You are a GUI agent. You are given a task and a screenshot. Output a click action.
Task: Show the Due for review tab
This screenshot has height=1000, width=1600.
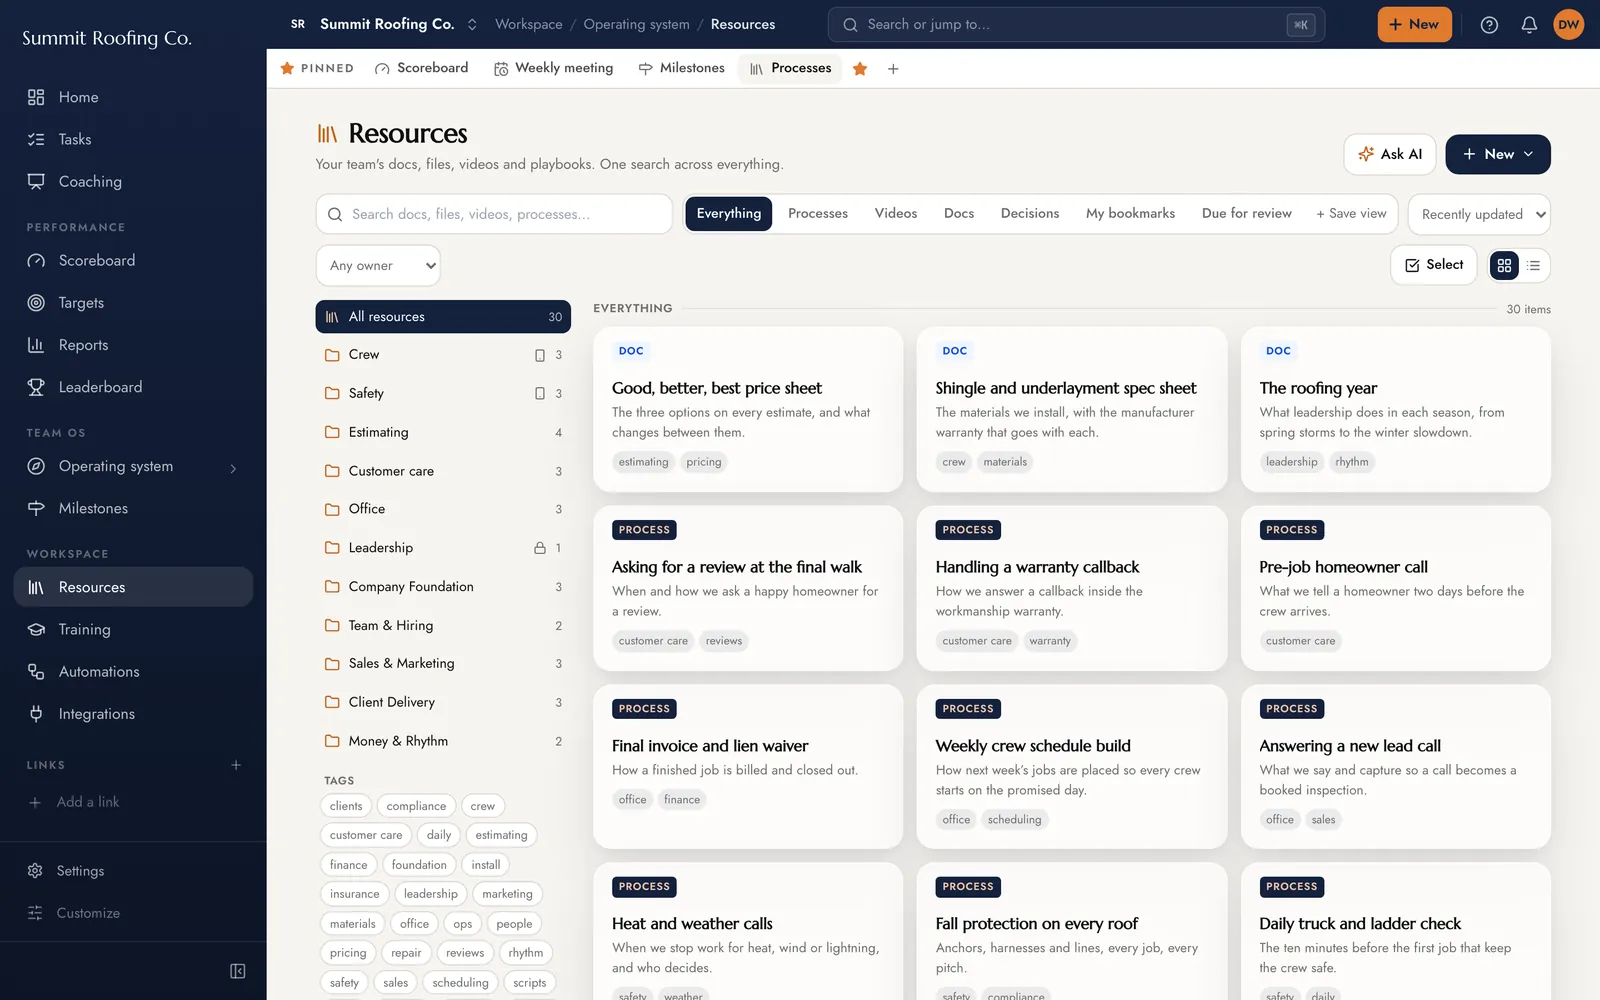tap(1247, 214)
